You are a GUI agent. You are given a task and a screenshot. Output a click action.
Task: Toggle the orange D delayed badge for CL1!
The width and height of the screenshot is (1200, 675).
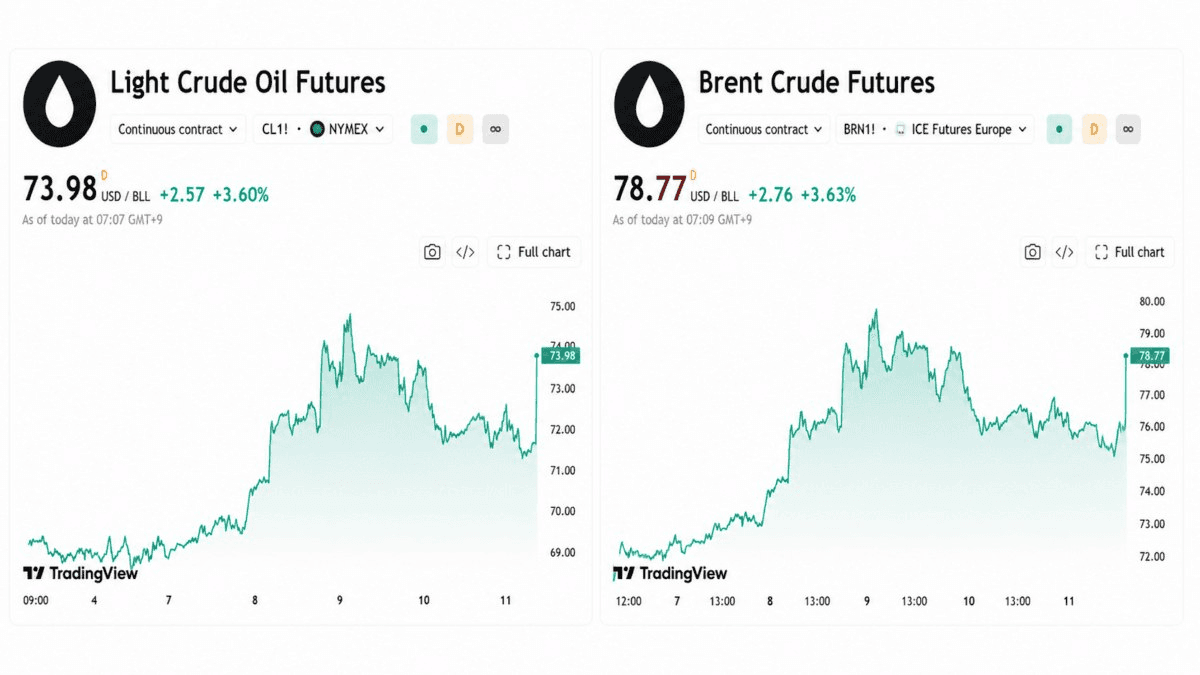coord(460,129)
